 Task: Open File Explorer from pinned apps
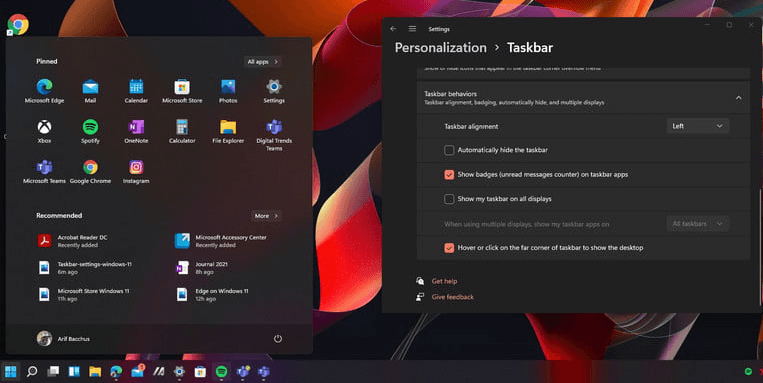pos(228,132)
